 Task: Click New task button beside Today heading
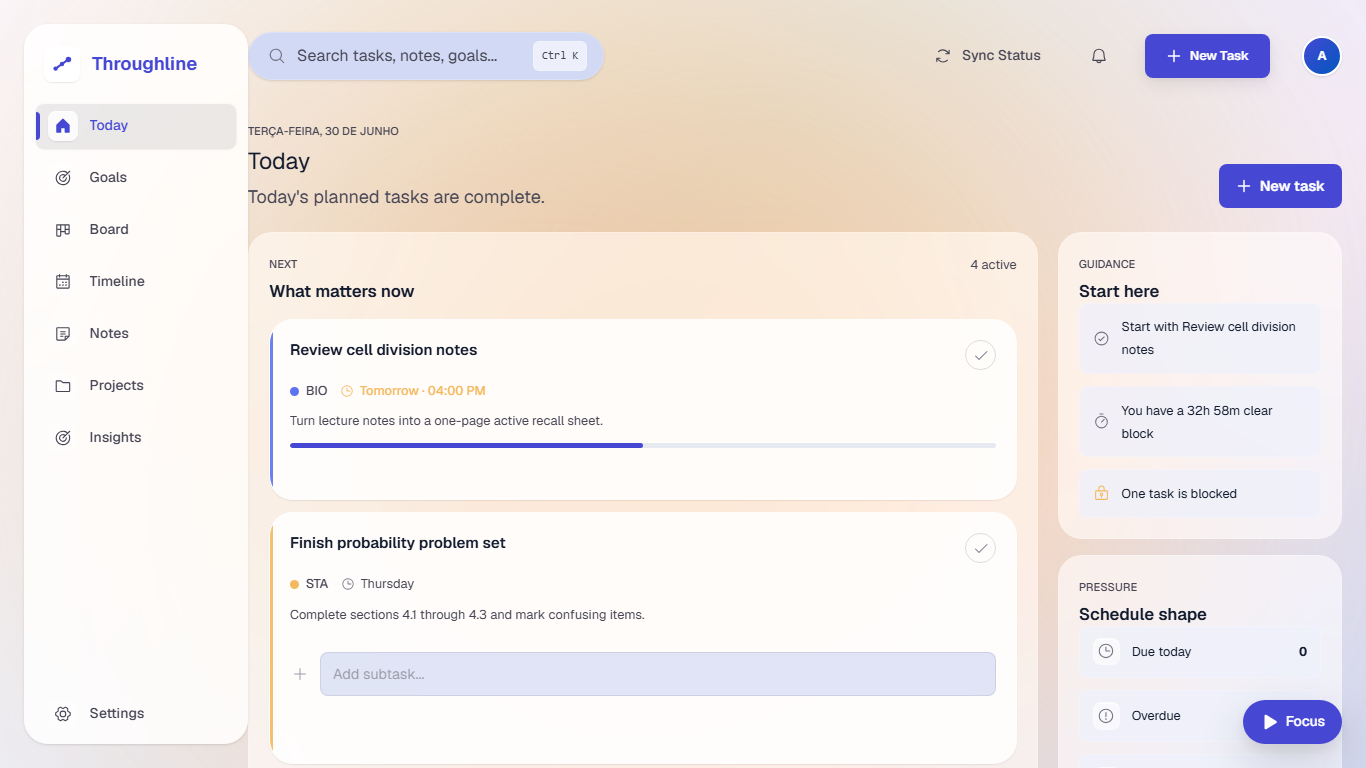coord(1280,186)
